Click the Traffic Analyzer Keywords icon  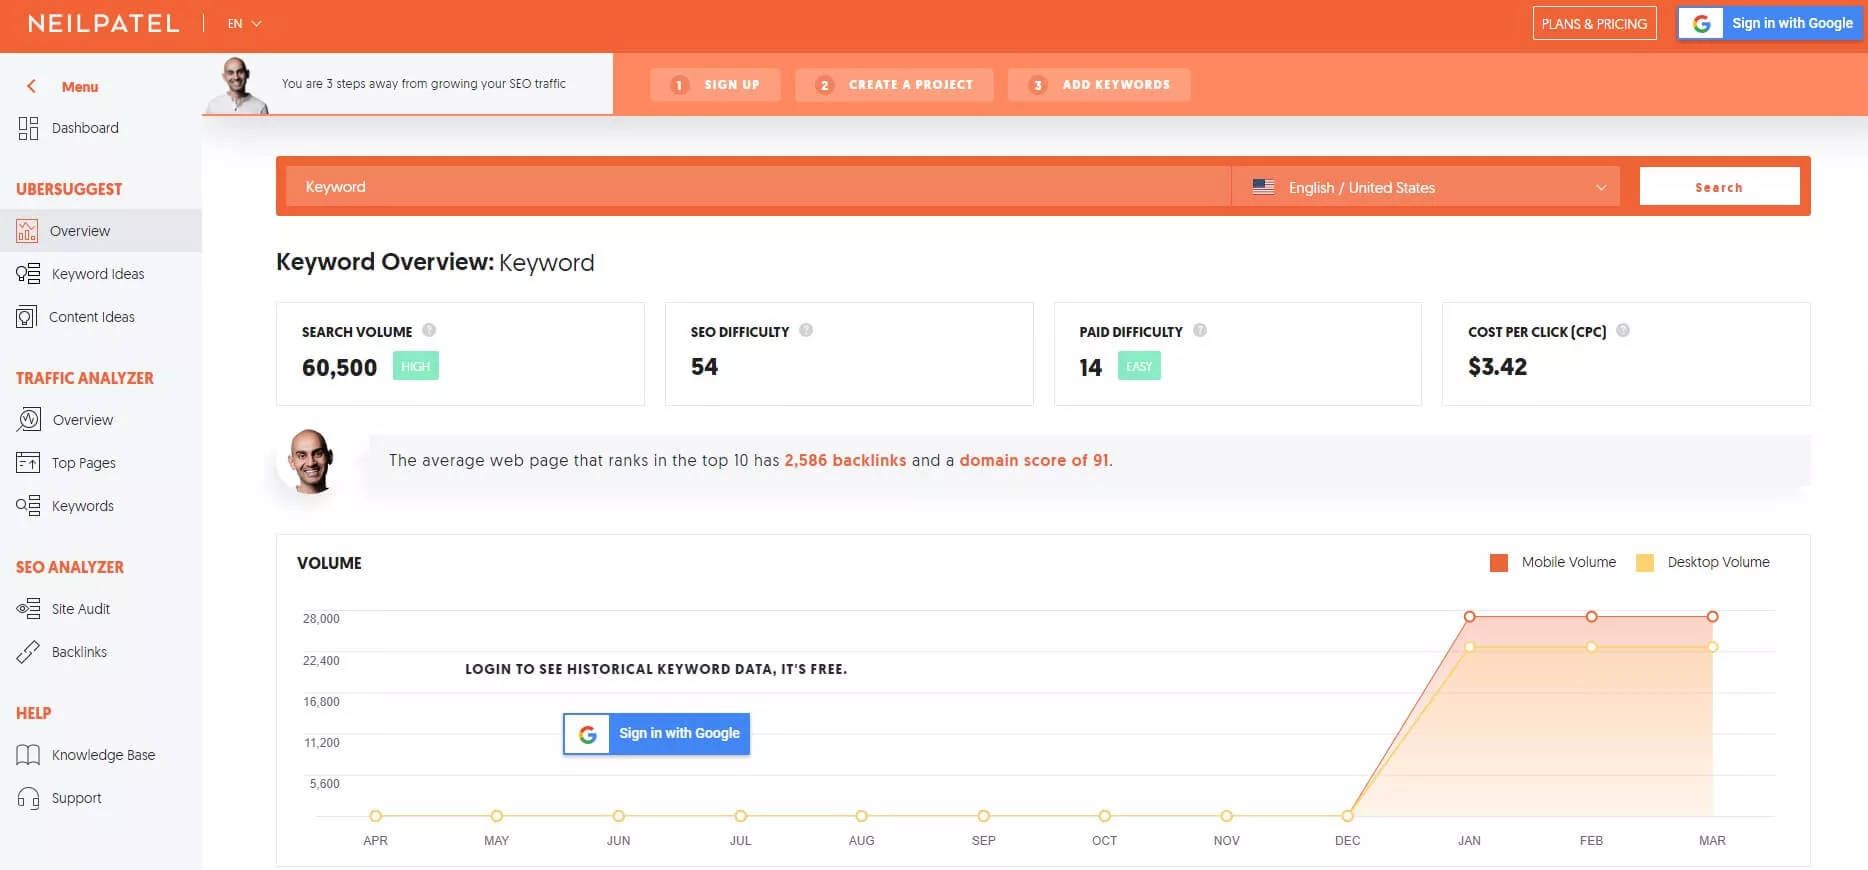pyautogui.click(x=28, y=506)
